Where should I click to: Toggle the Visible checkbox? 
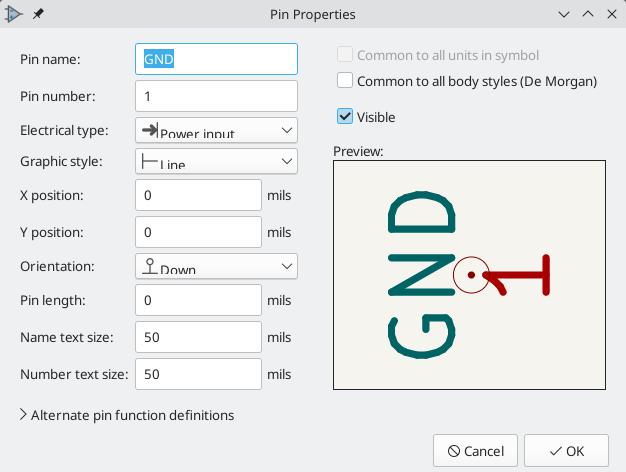(x=345, y=117)
